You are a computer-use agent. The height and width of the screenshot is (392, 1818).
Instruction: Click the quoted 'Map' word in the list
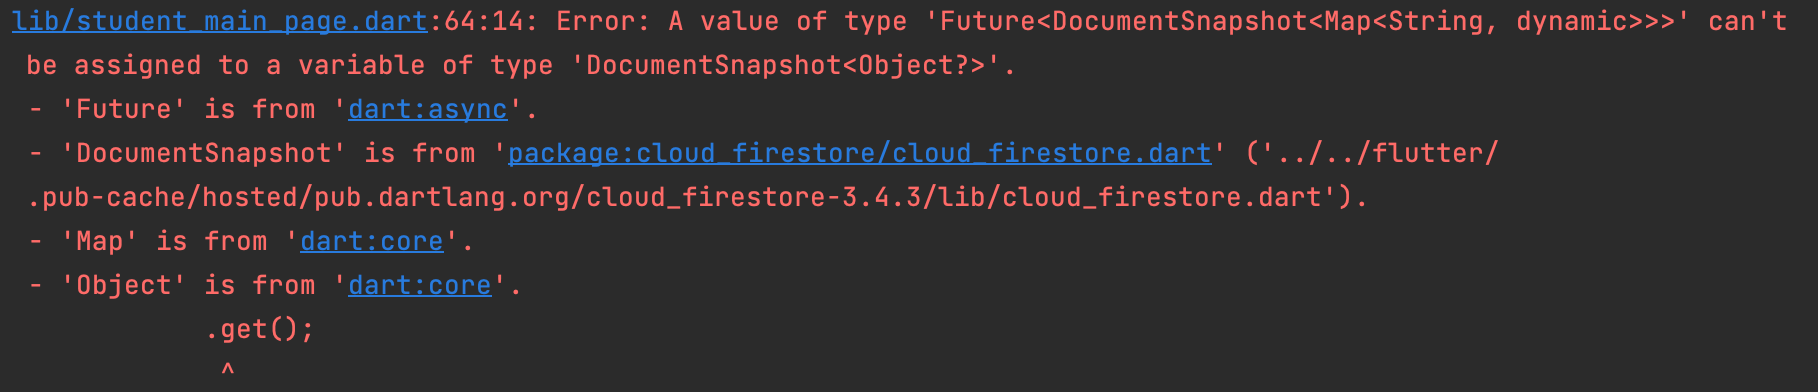point(100,241)
